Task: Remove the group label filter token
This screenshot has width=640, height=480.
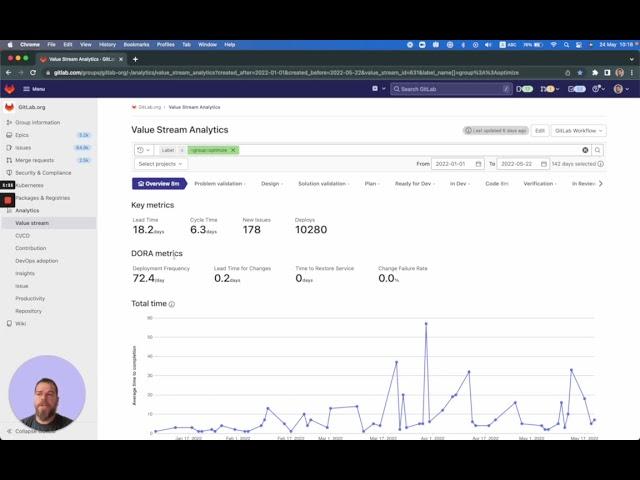Action: (x=233, y=150)
